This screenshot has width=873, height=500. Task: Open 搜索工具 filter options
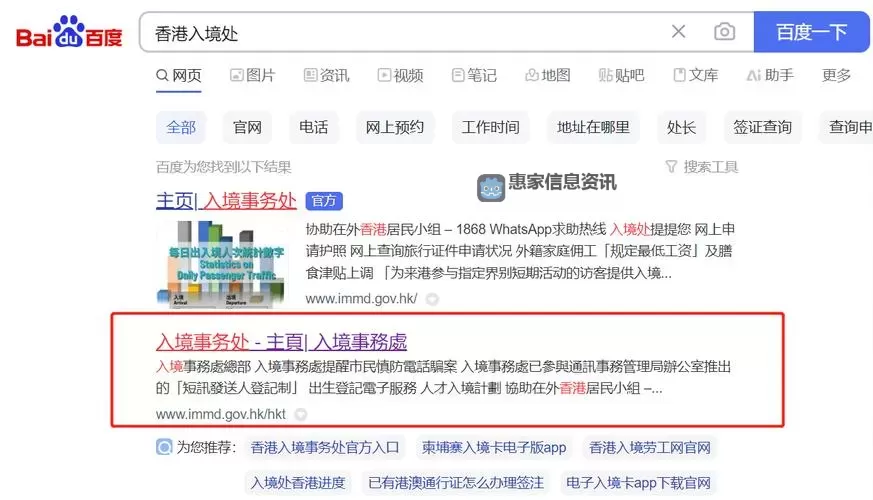point(702,167)
